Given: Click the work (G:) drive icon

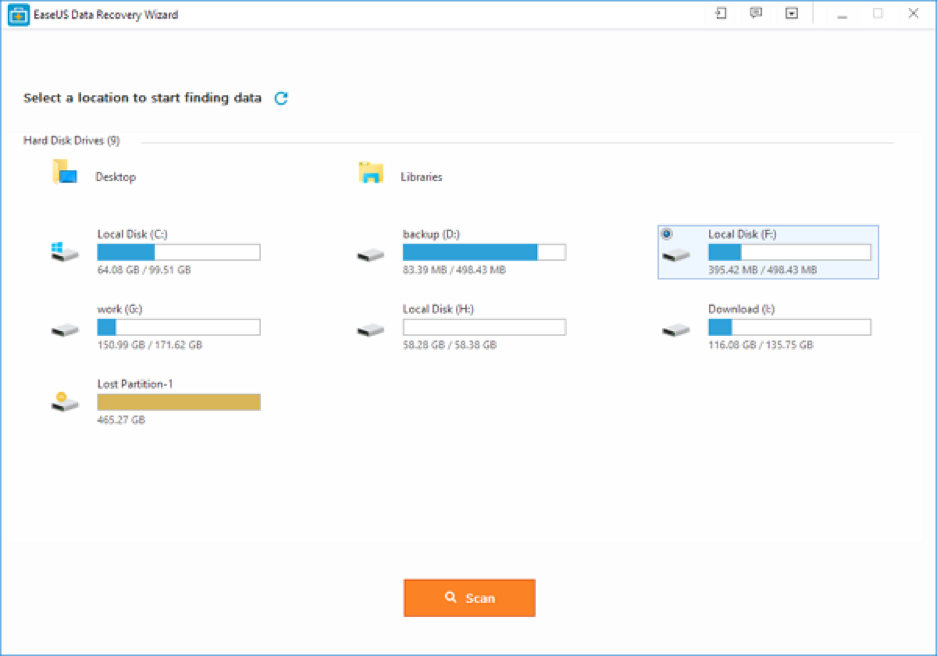Looking at the screenshot, I should tap(64, 328).
